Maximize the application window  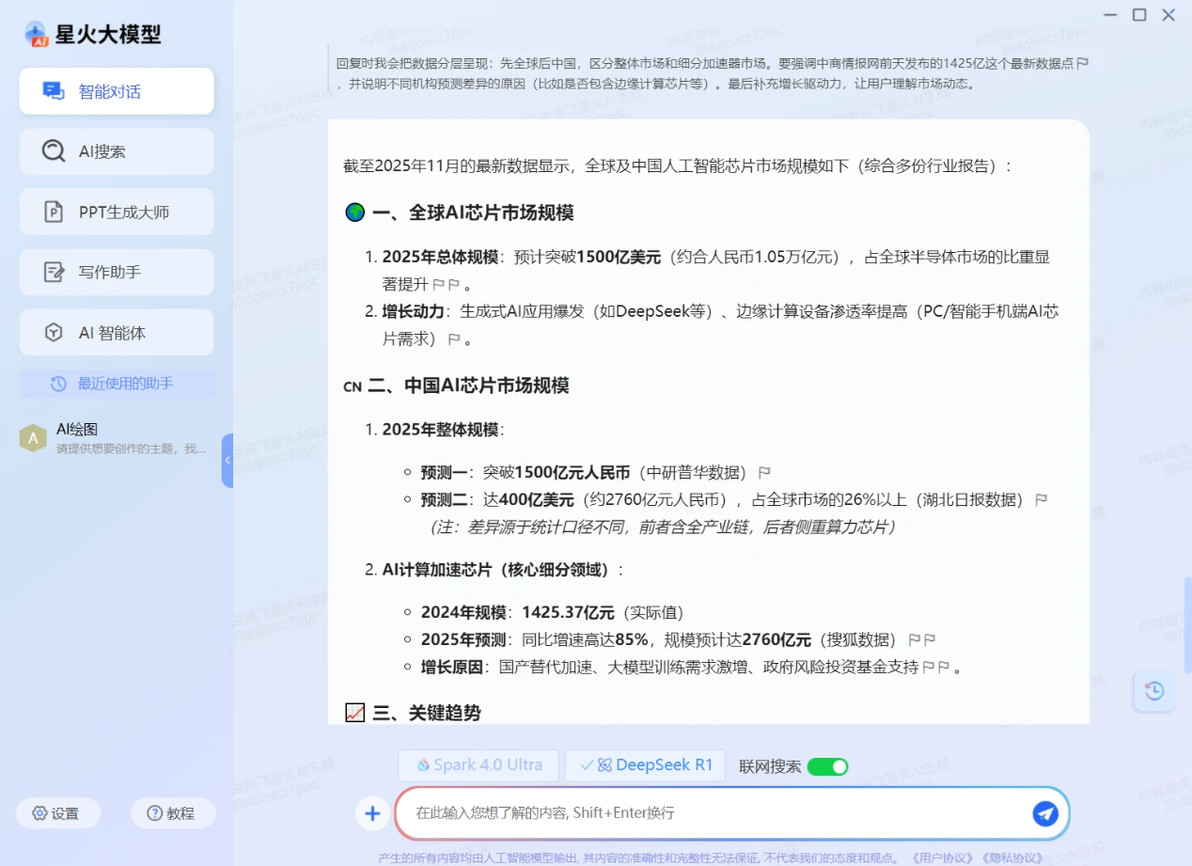[x=1140, y=15]
